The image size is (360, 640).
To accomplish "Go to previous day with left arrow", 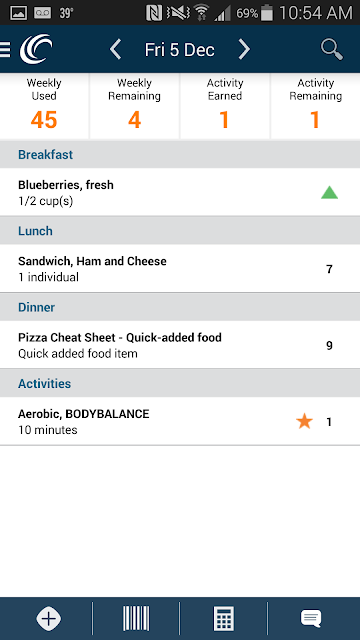I will [x=116, y=49].
